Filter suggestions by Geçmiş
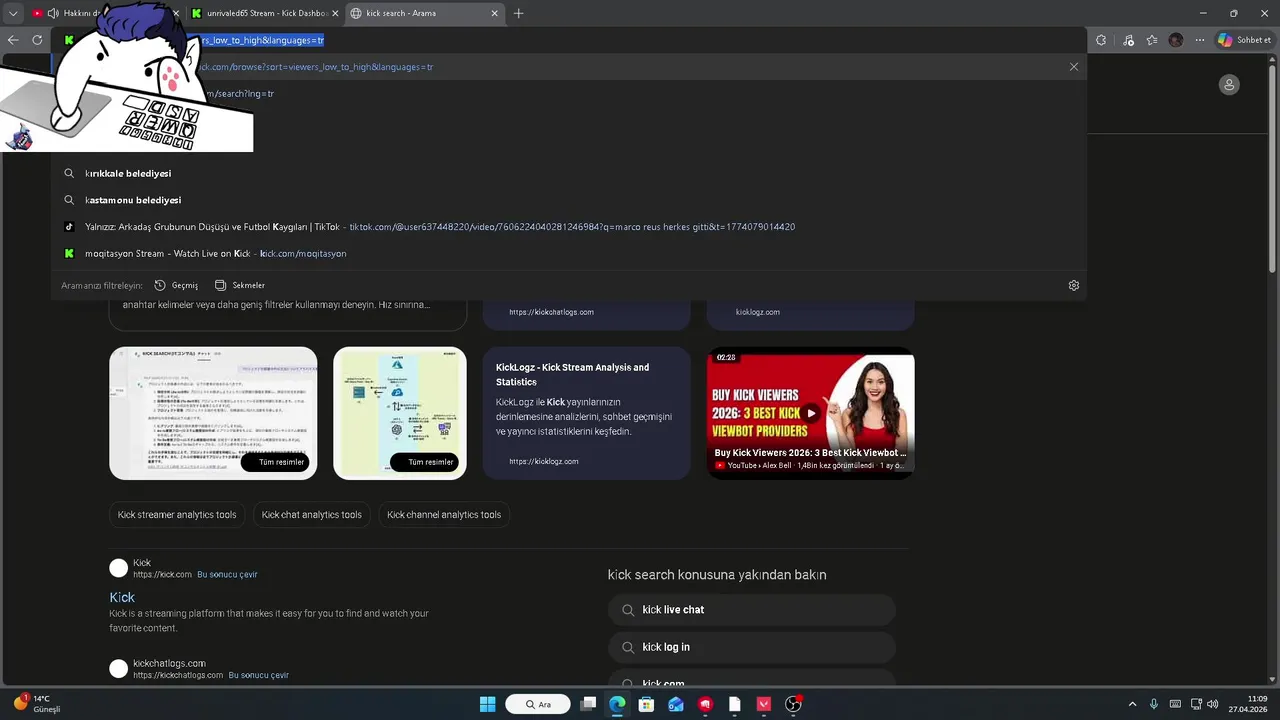Viewport: 1280px width, 720px height. click(x=176, y=285)
